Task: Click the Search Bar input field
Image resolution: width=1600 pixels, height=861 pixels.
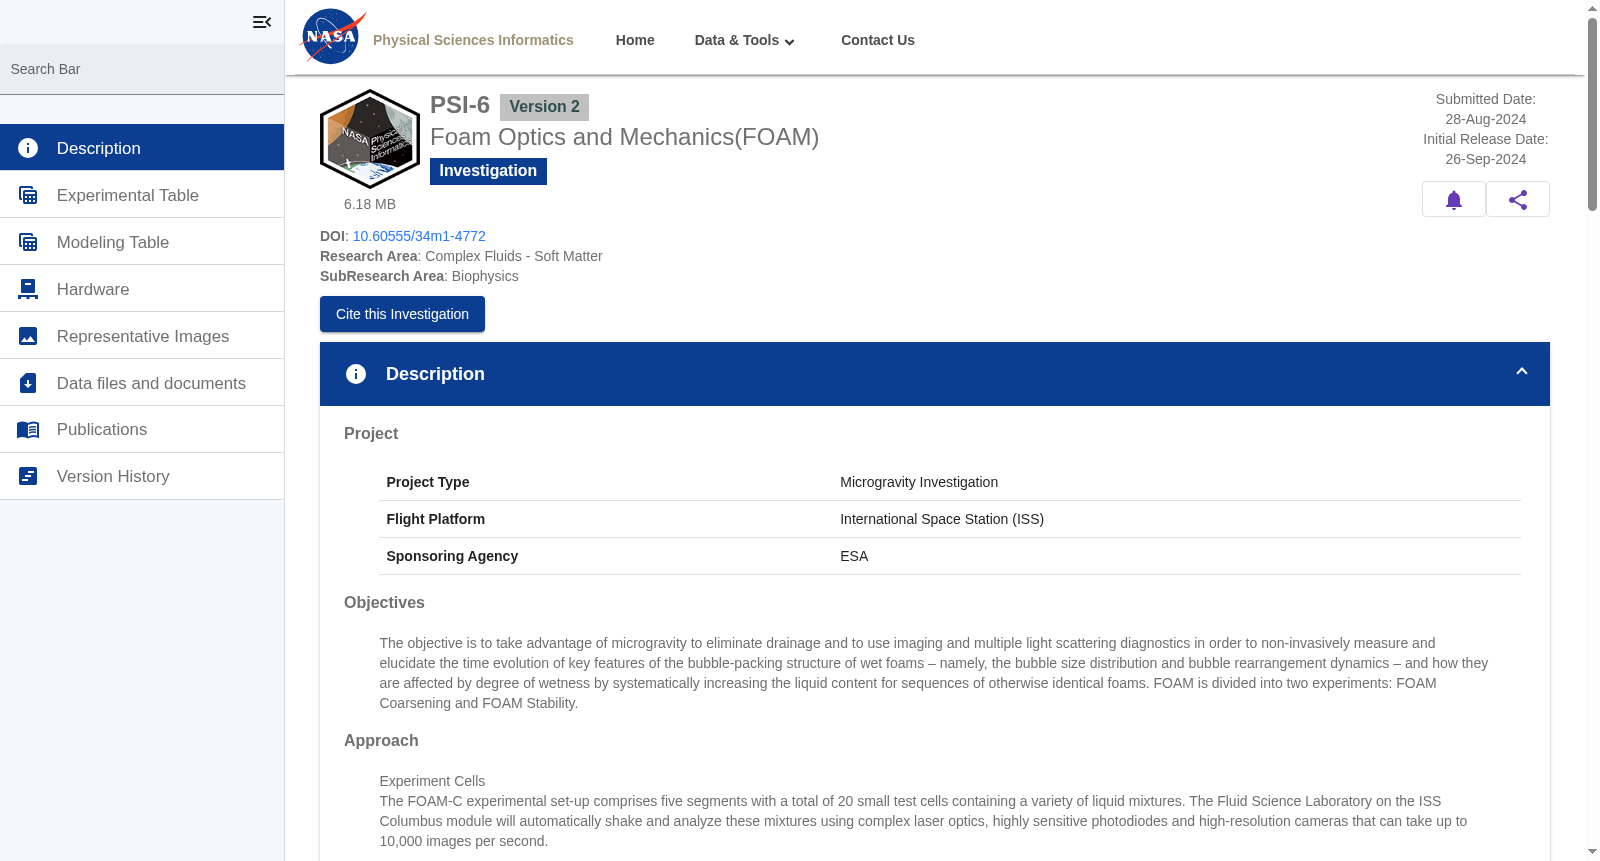Action: (142, 69)
